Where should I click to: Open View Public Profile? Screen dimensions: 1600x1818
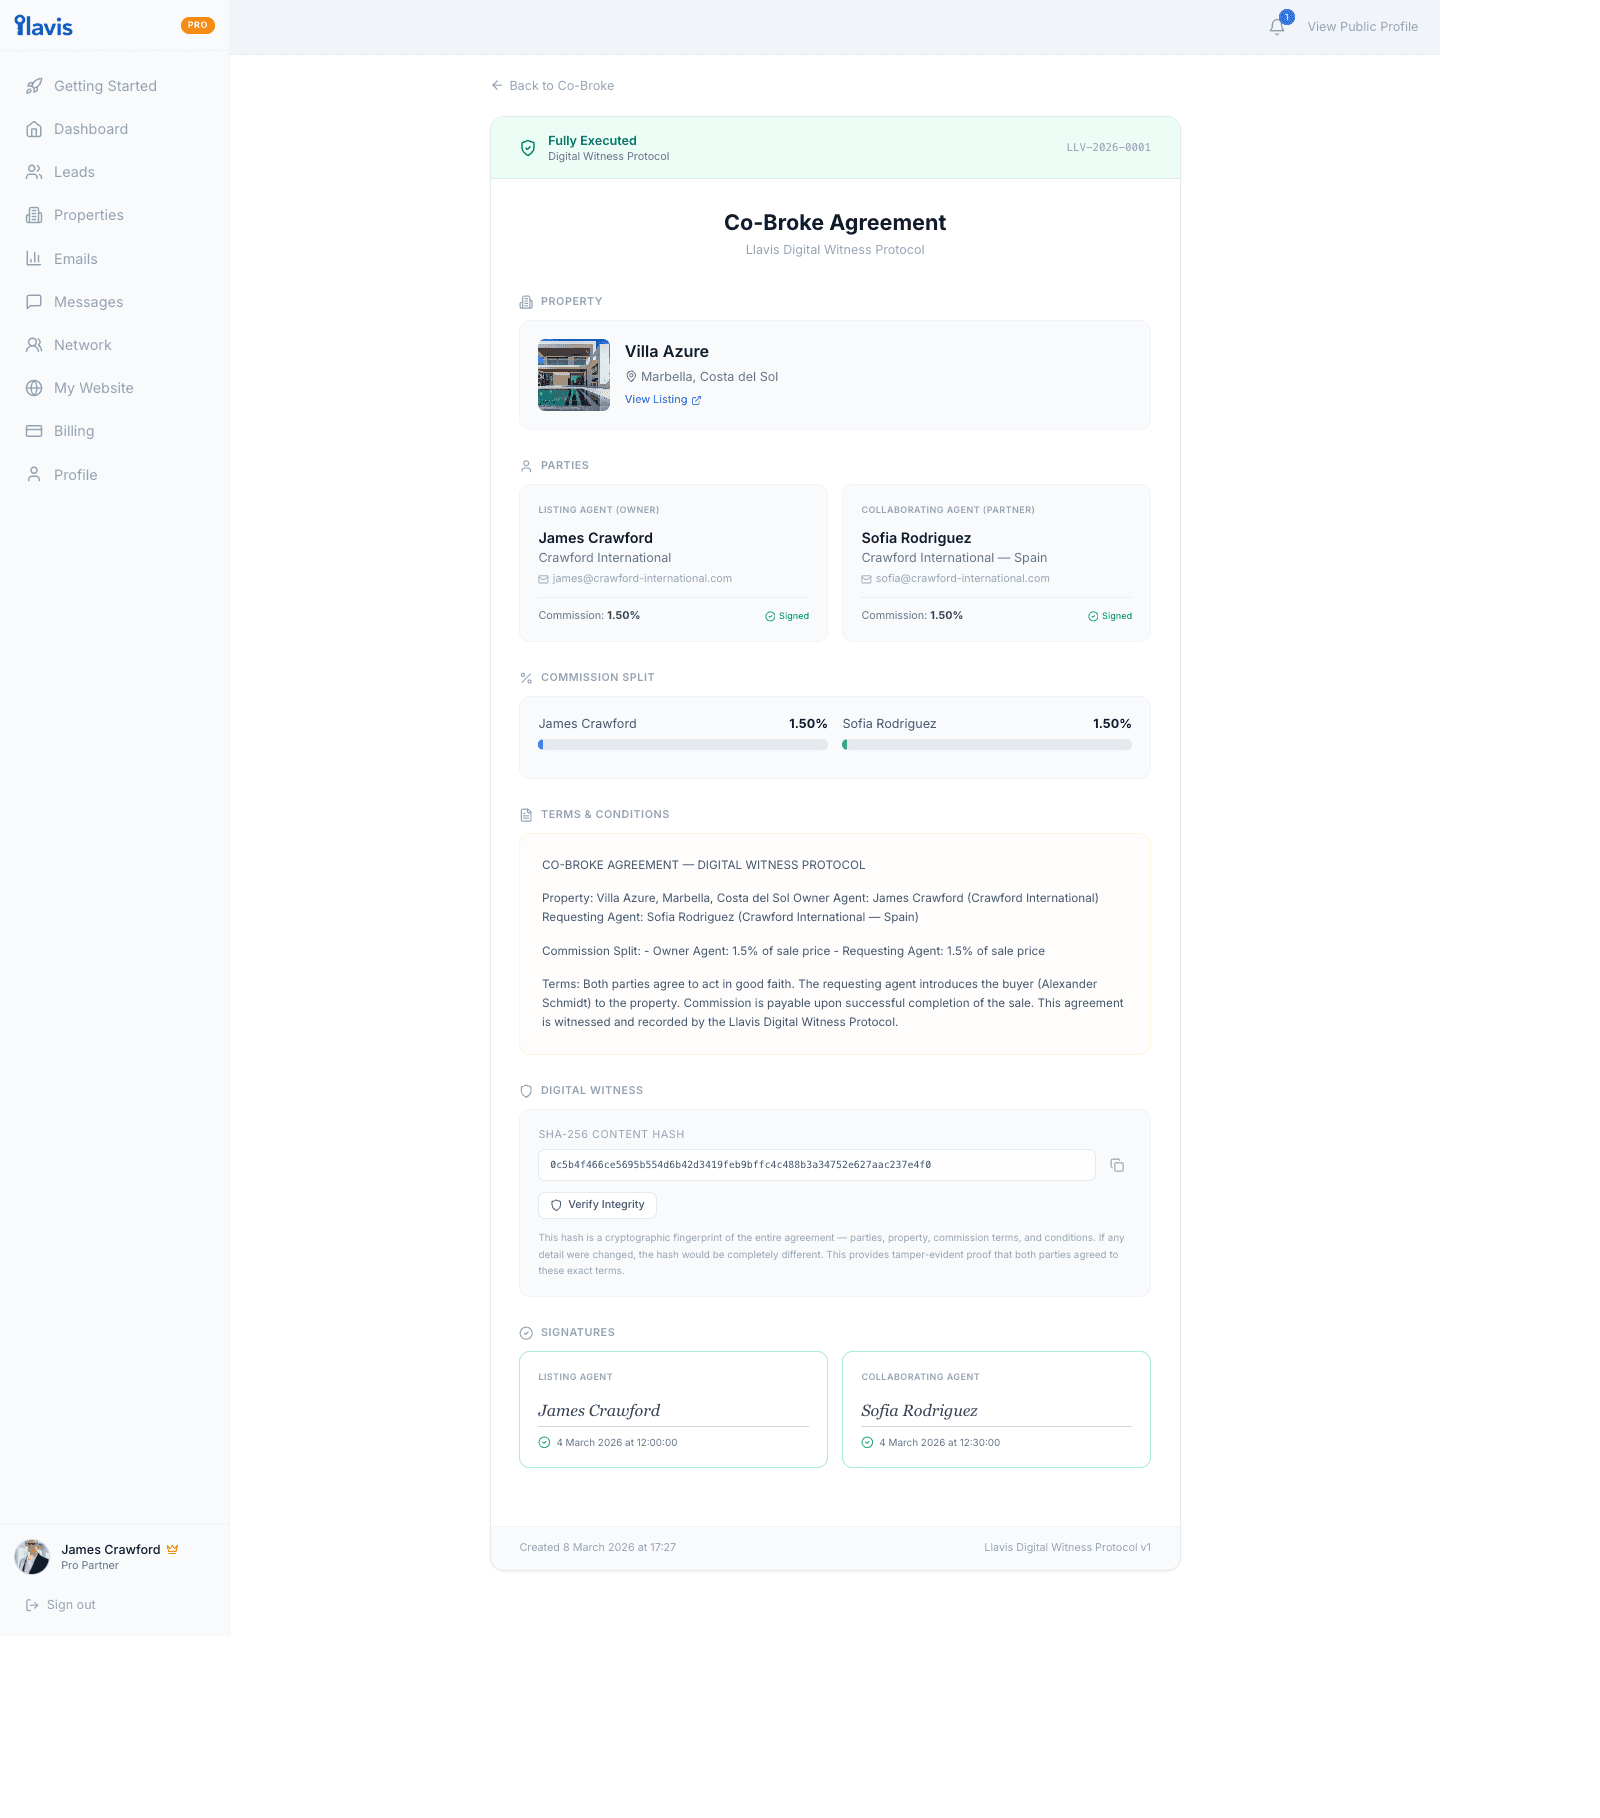click(x=1362, y=27)
